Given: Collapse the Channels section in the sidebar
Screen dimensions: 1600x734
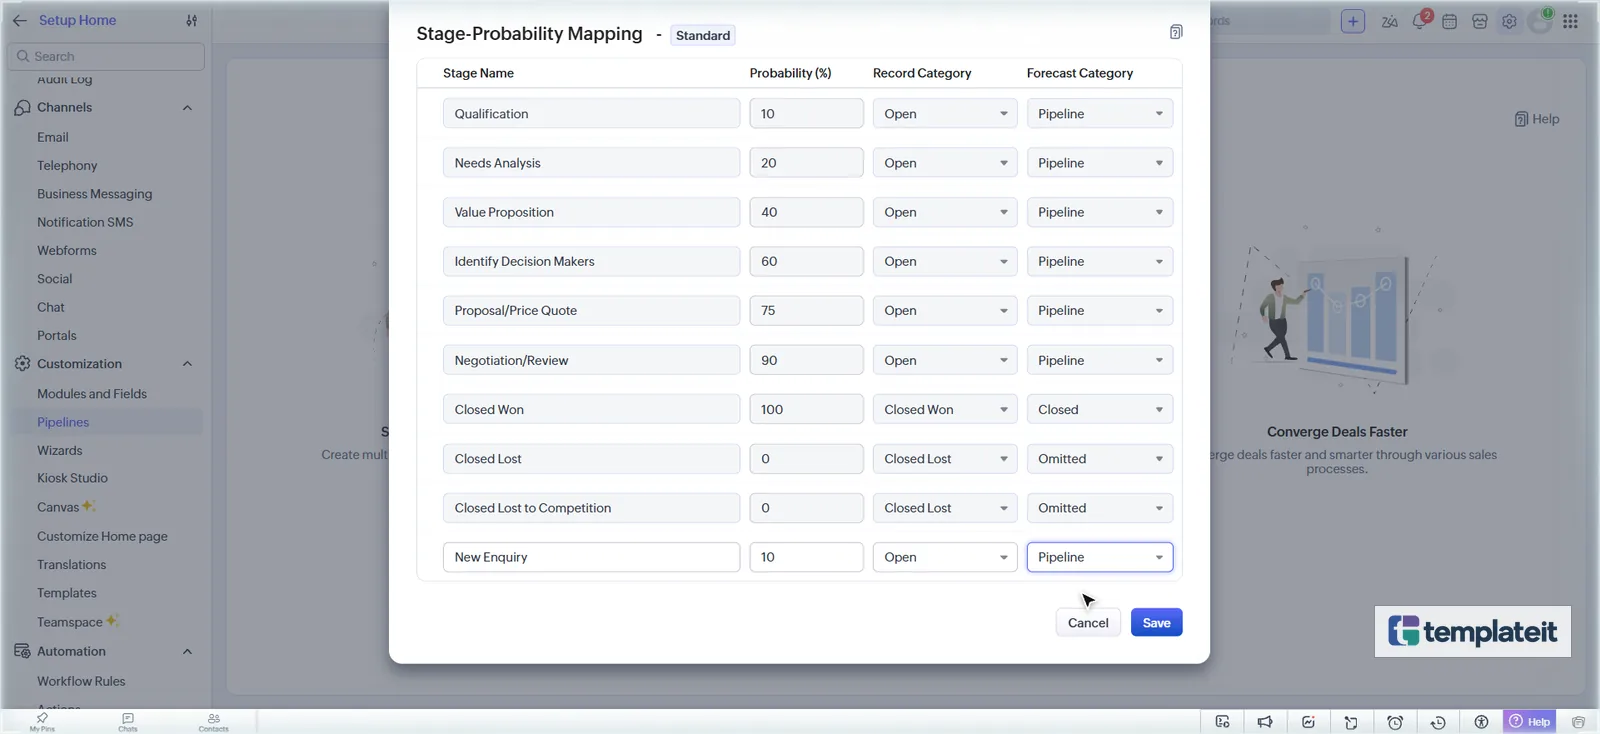Looking at the screenshot, I should 187,108.
